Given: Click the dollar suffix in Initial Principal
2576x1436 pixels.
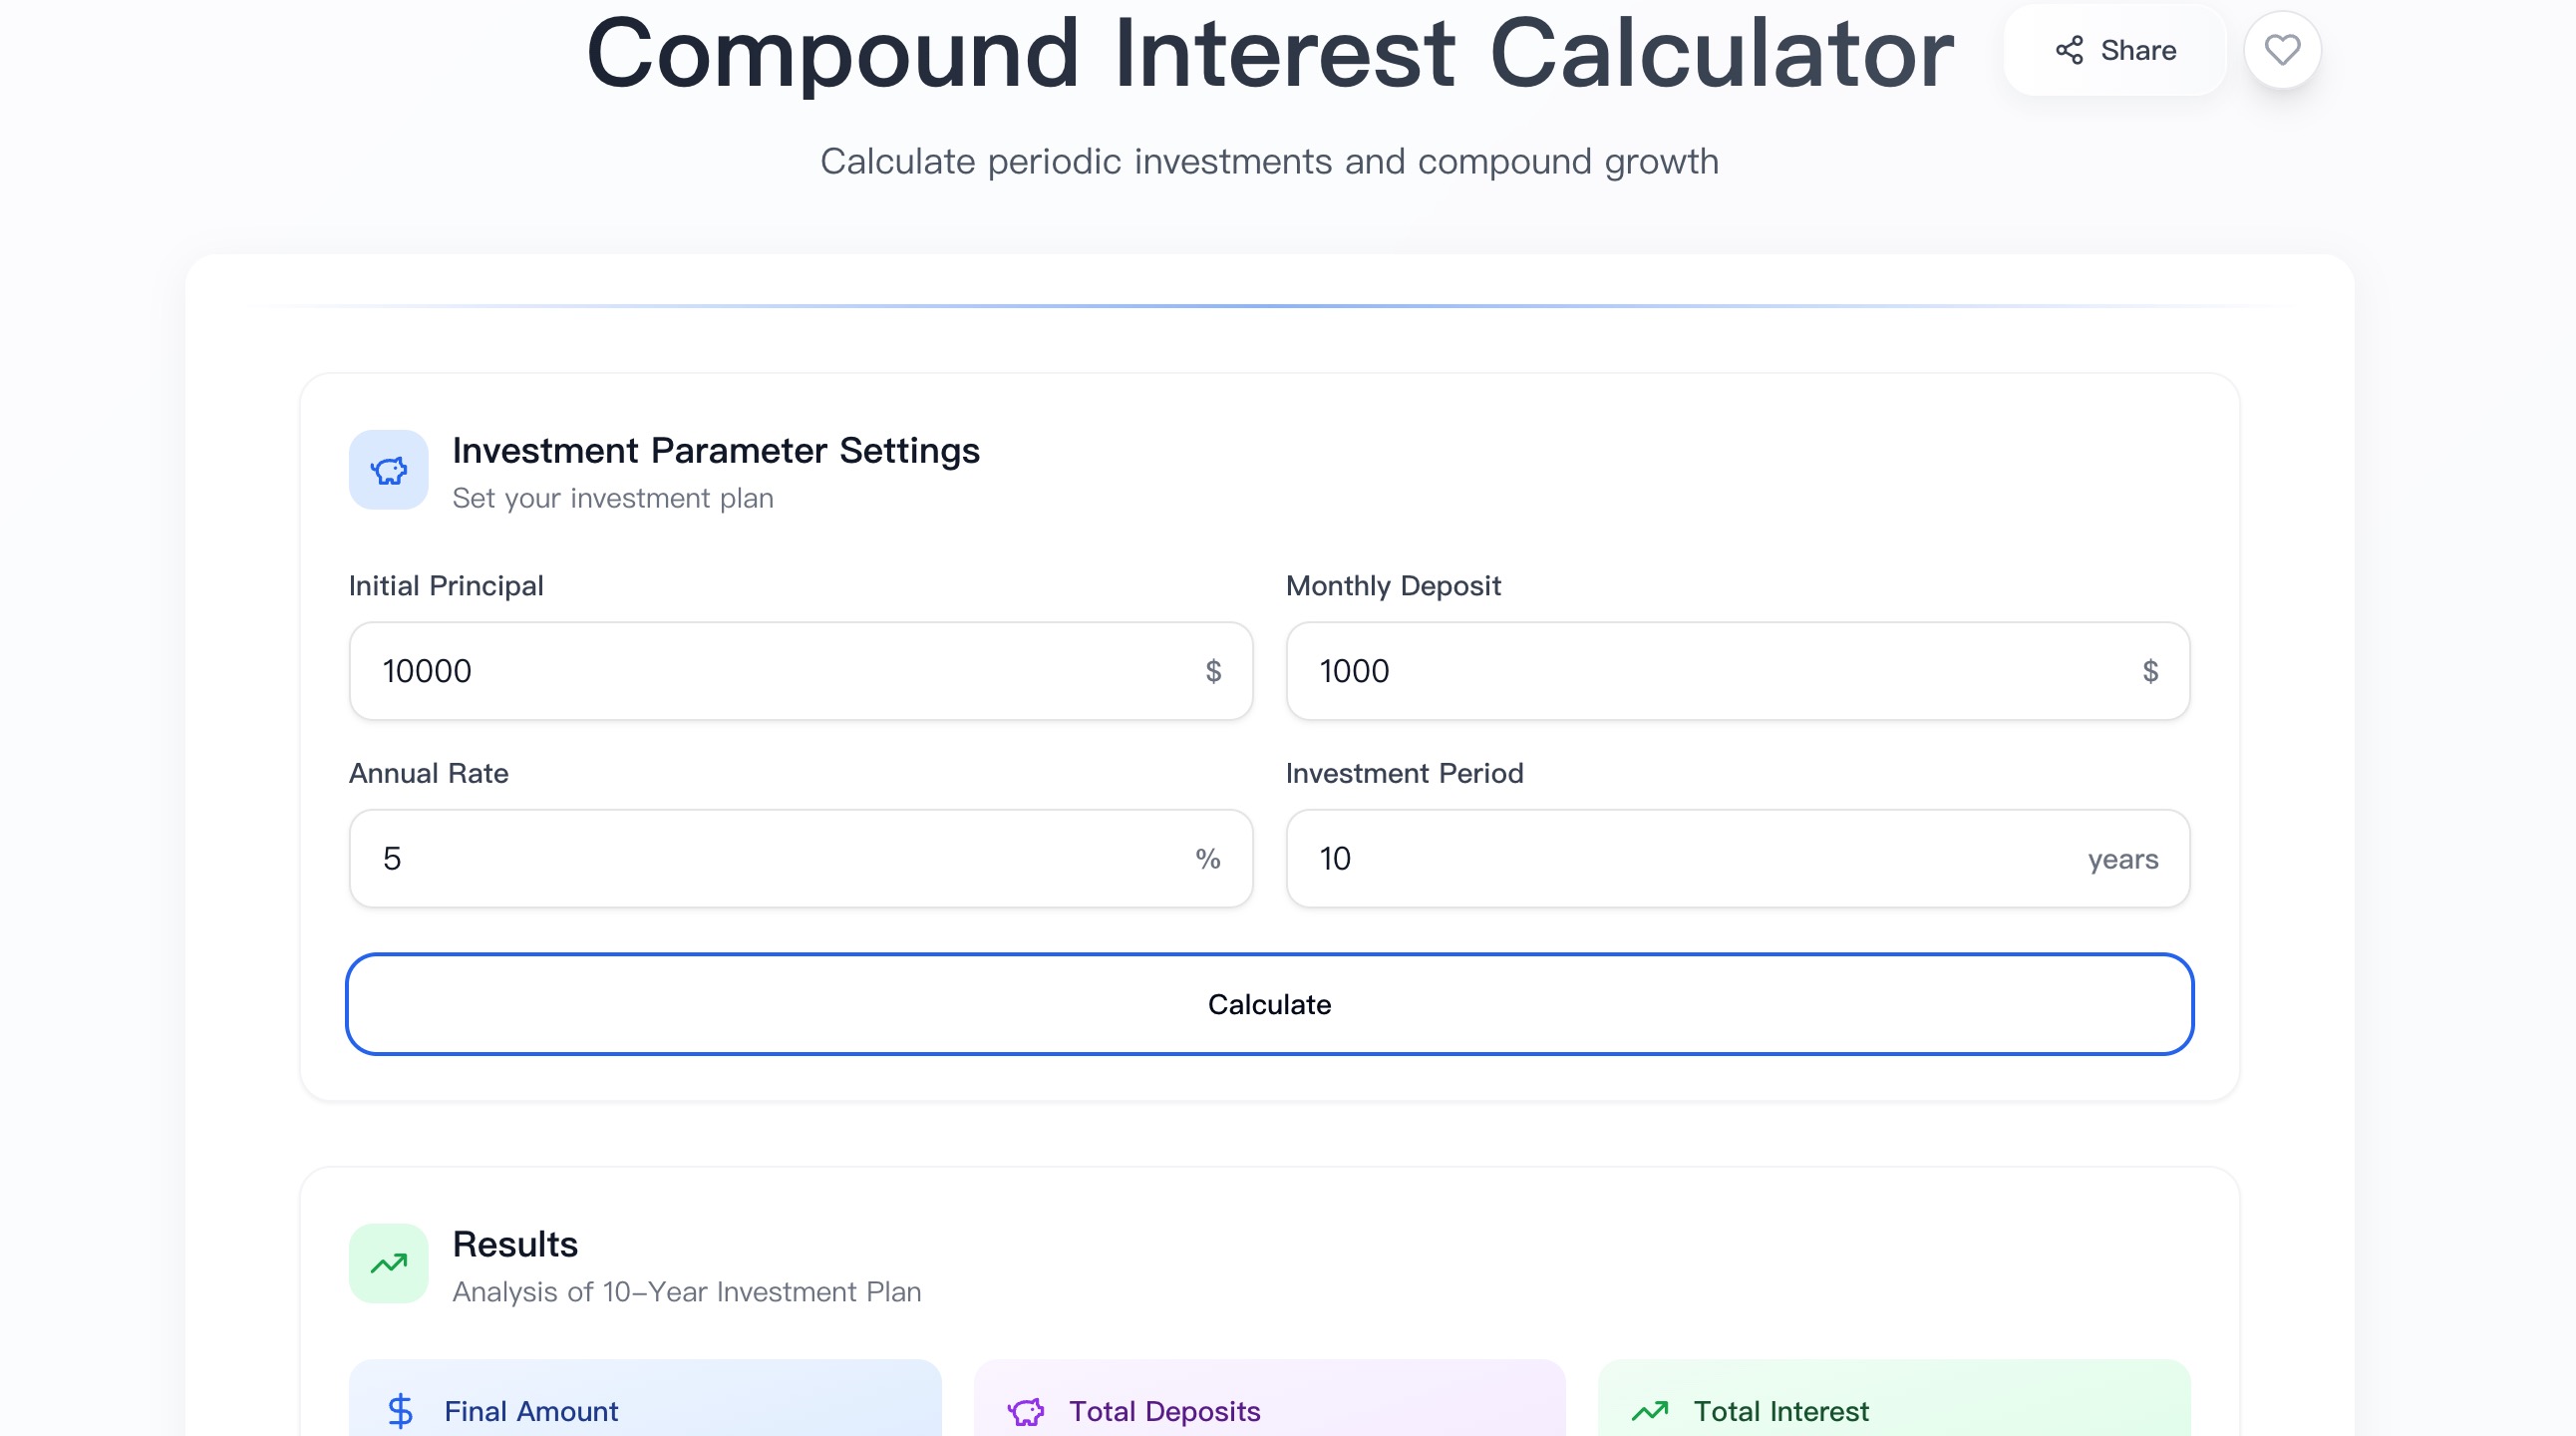Looking at the screenshot, I should click(1213, 671).
